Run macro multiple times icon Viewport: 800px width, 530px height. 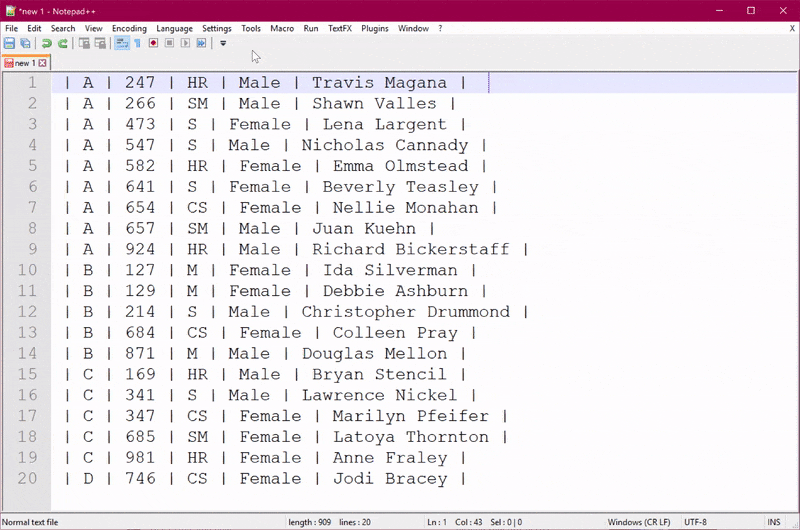(201, 44)
